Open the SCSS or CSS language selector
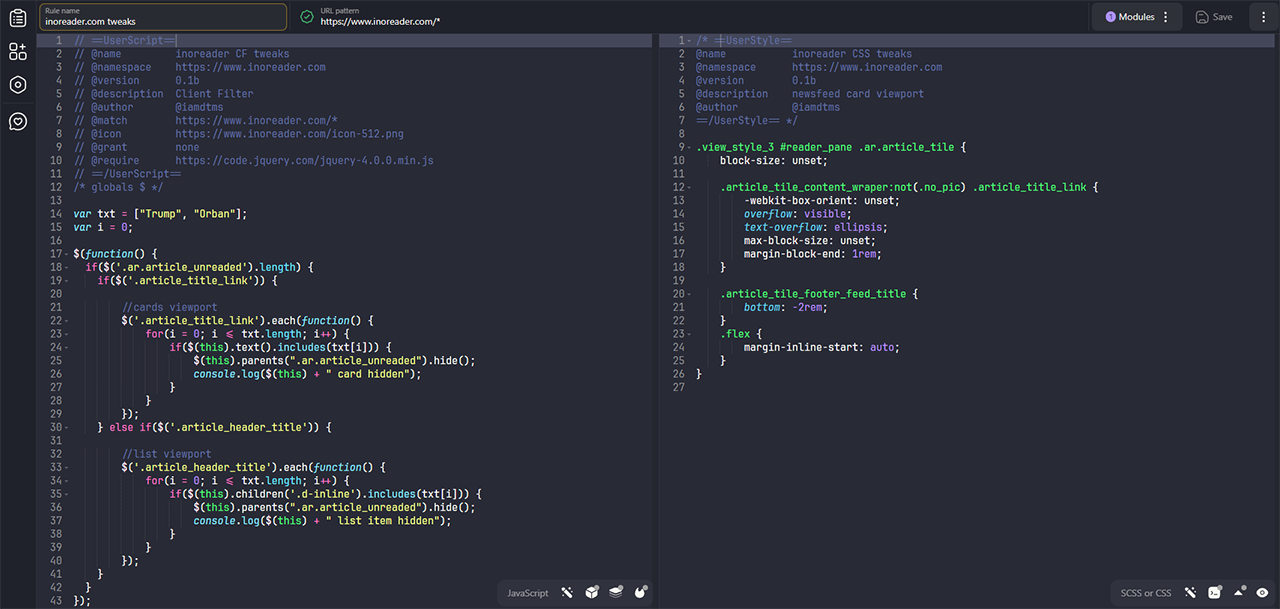This screenshot has height=609, width=1280. click(1145, 593)
